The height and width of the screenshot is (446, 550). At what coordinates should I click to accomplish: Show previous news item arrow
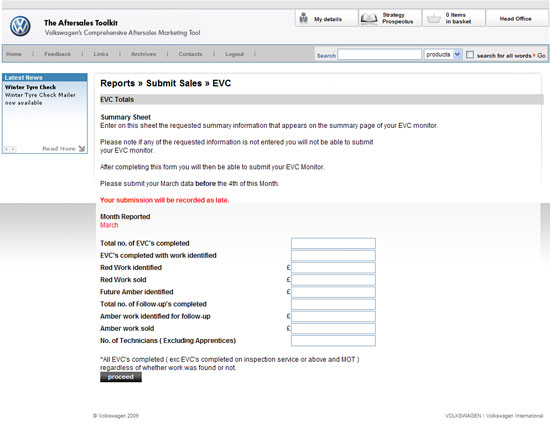pyautogui.click(x=6, y=149)
